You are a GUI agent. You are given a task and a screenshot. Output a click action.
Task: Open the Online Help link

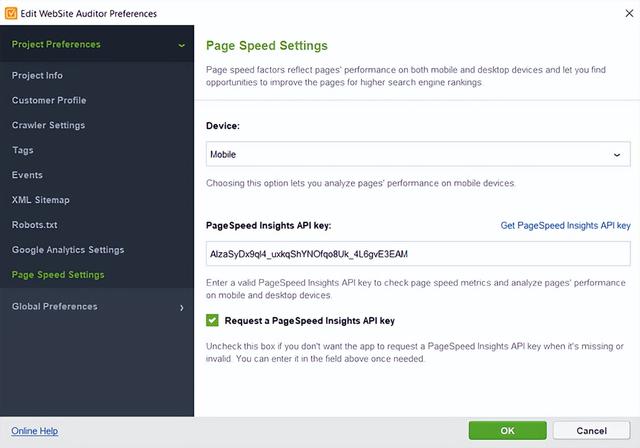(35, 431)
